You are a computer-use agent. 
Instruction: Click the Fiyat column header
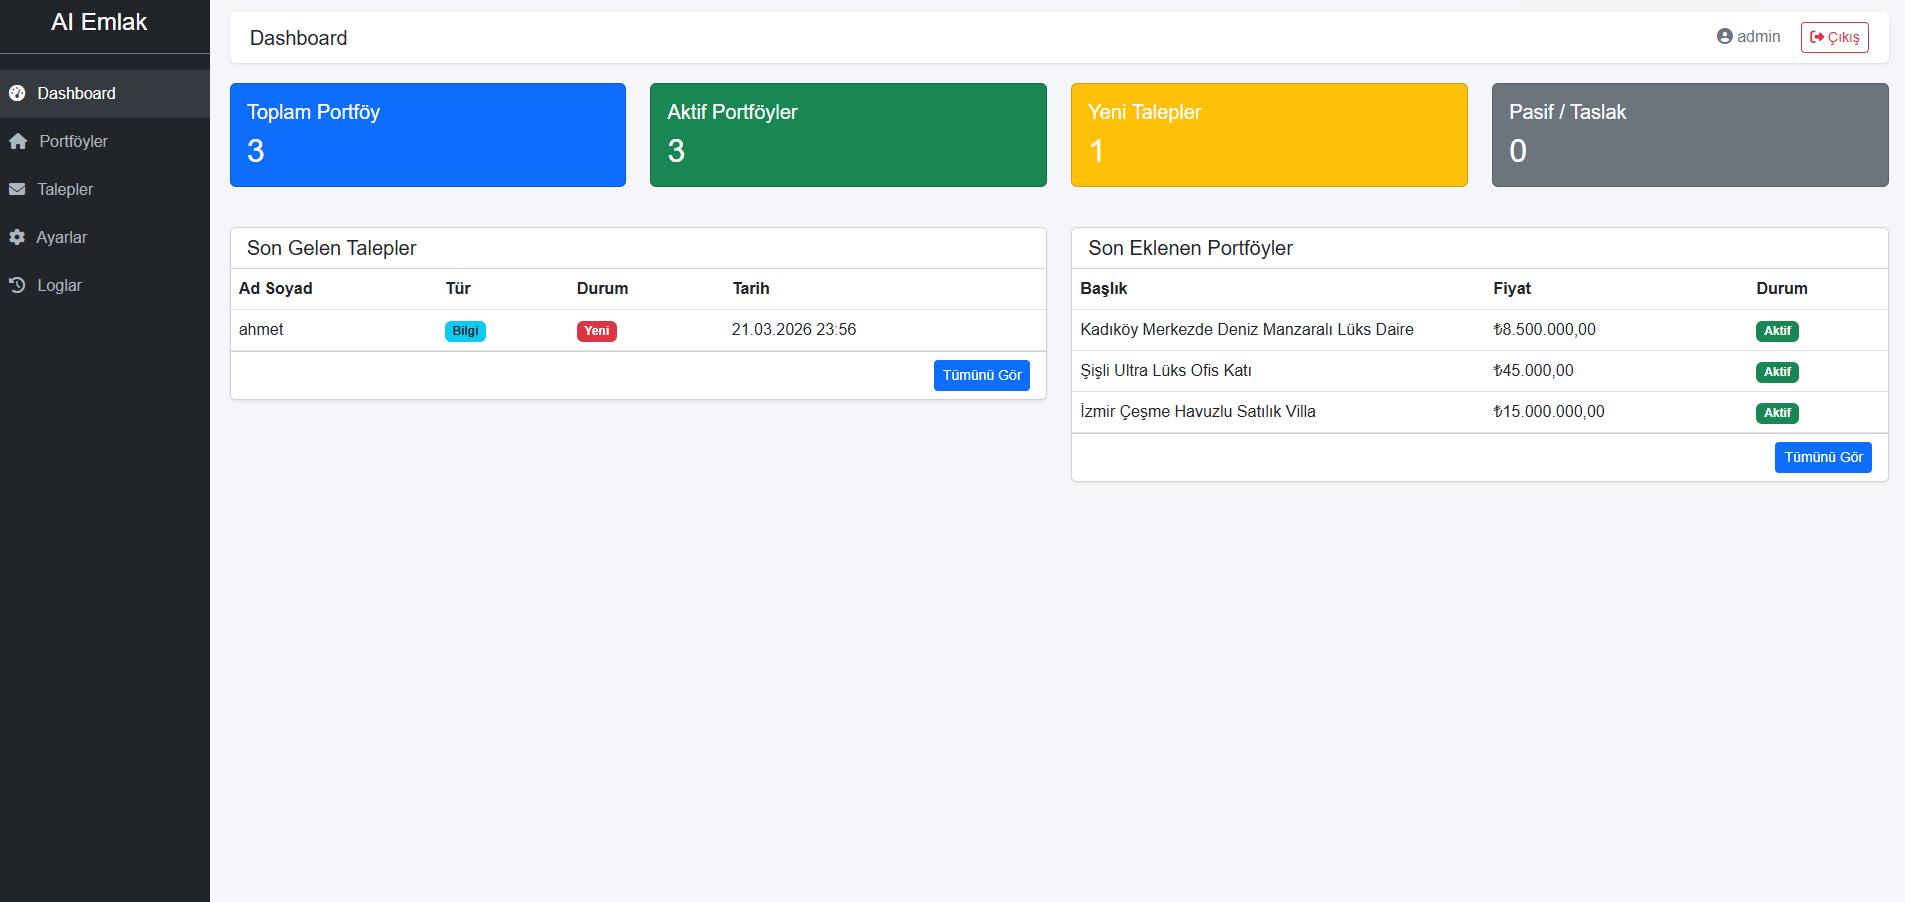1512,288
